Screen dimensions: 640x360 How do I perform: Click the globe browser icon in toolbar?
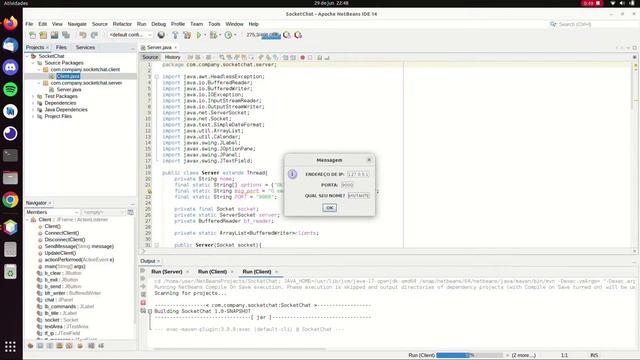point(161,35)
